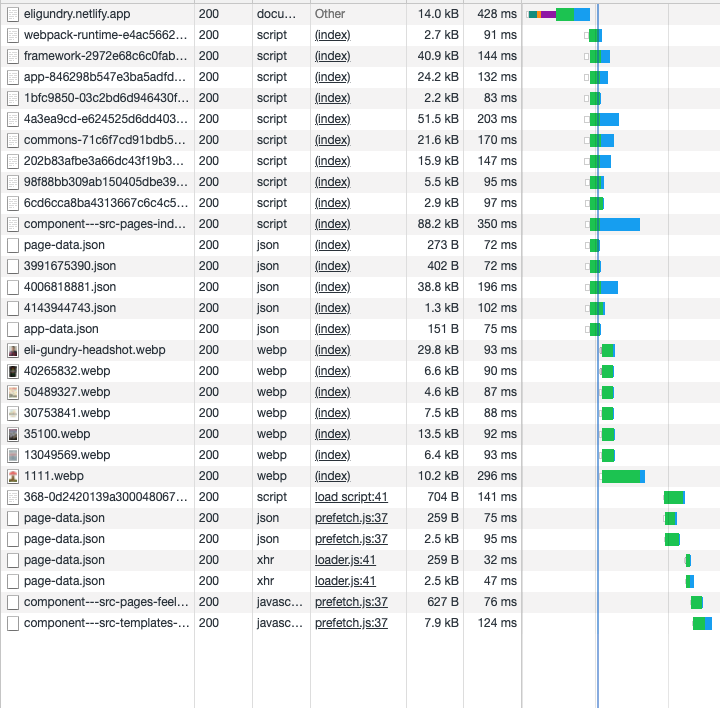
Task: Click the script file icon for webpack-runtime-e4ac5662
Action: coord(13,35)
